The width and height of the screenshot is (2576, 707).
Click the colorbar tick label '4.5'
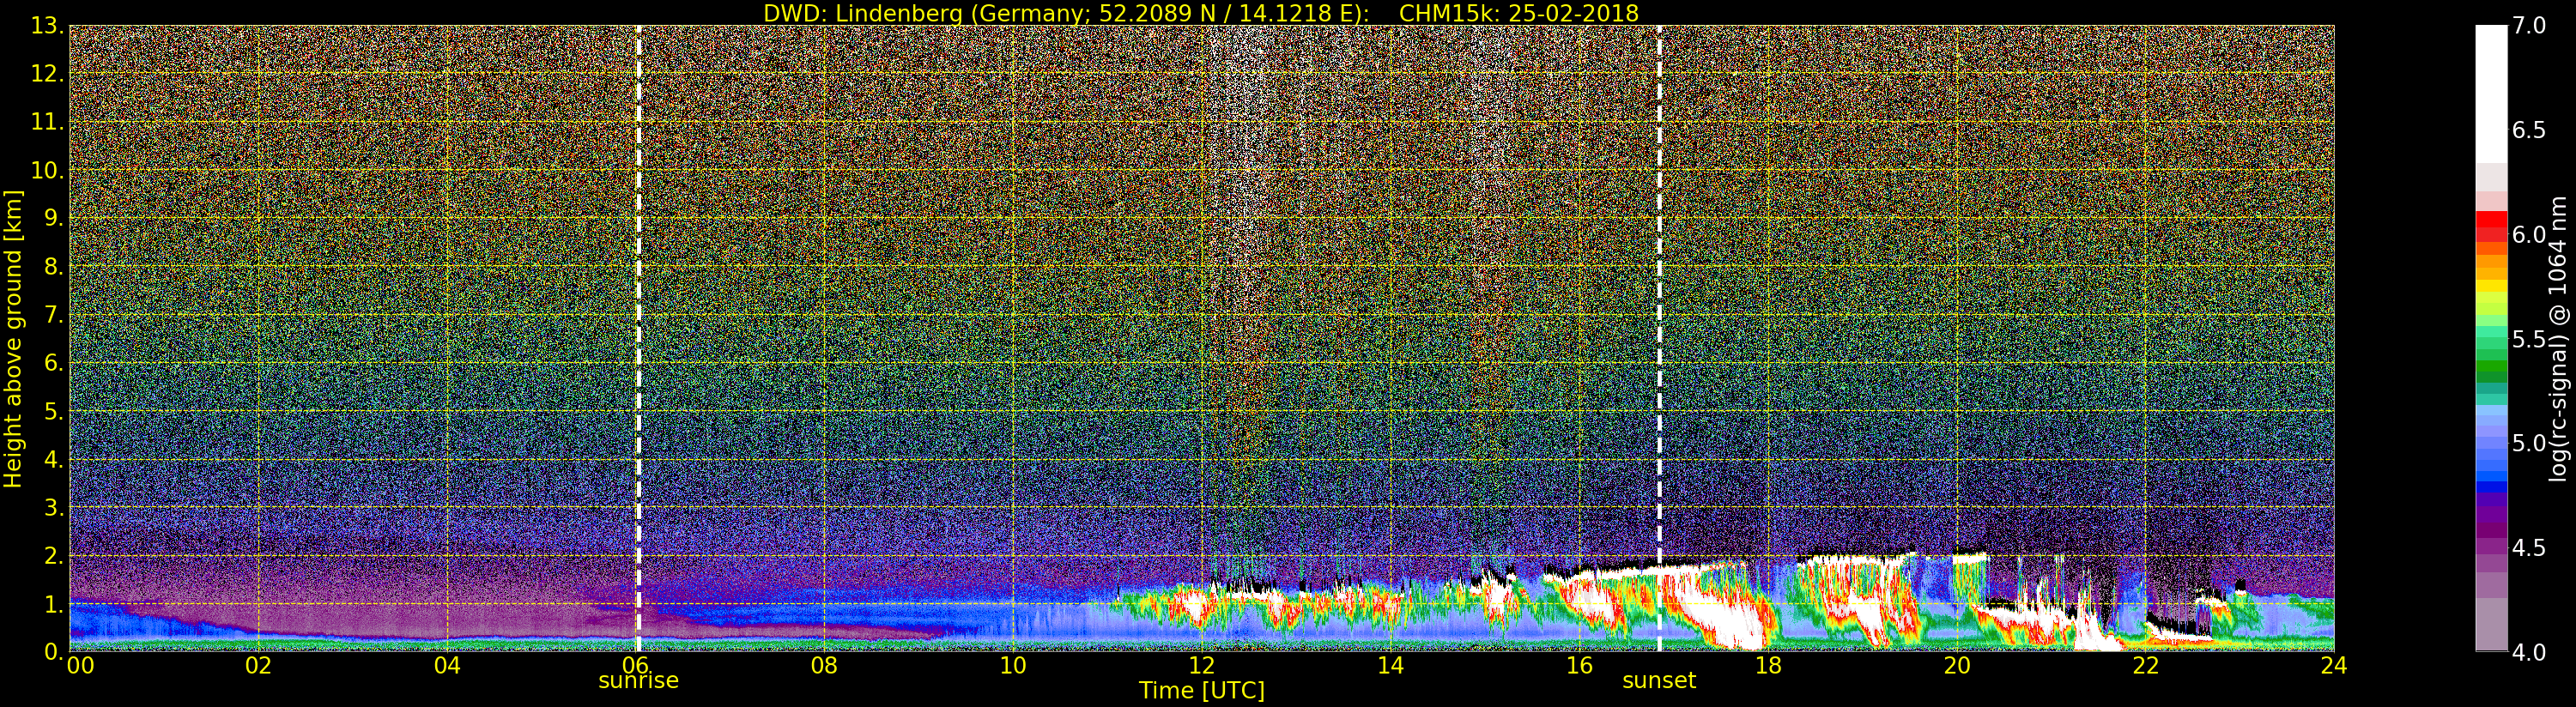[x=2529, y=548]
